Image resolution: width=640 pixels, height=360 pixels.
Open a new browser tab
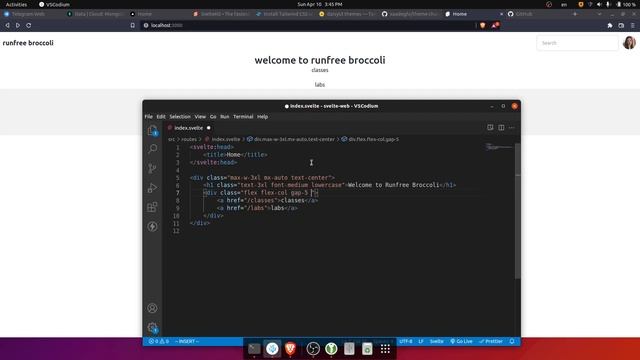tap(575, 14)
